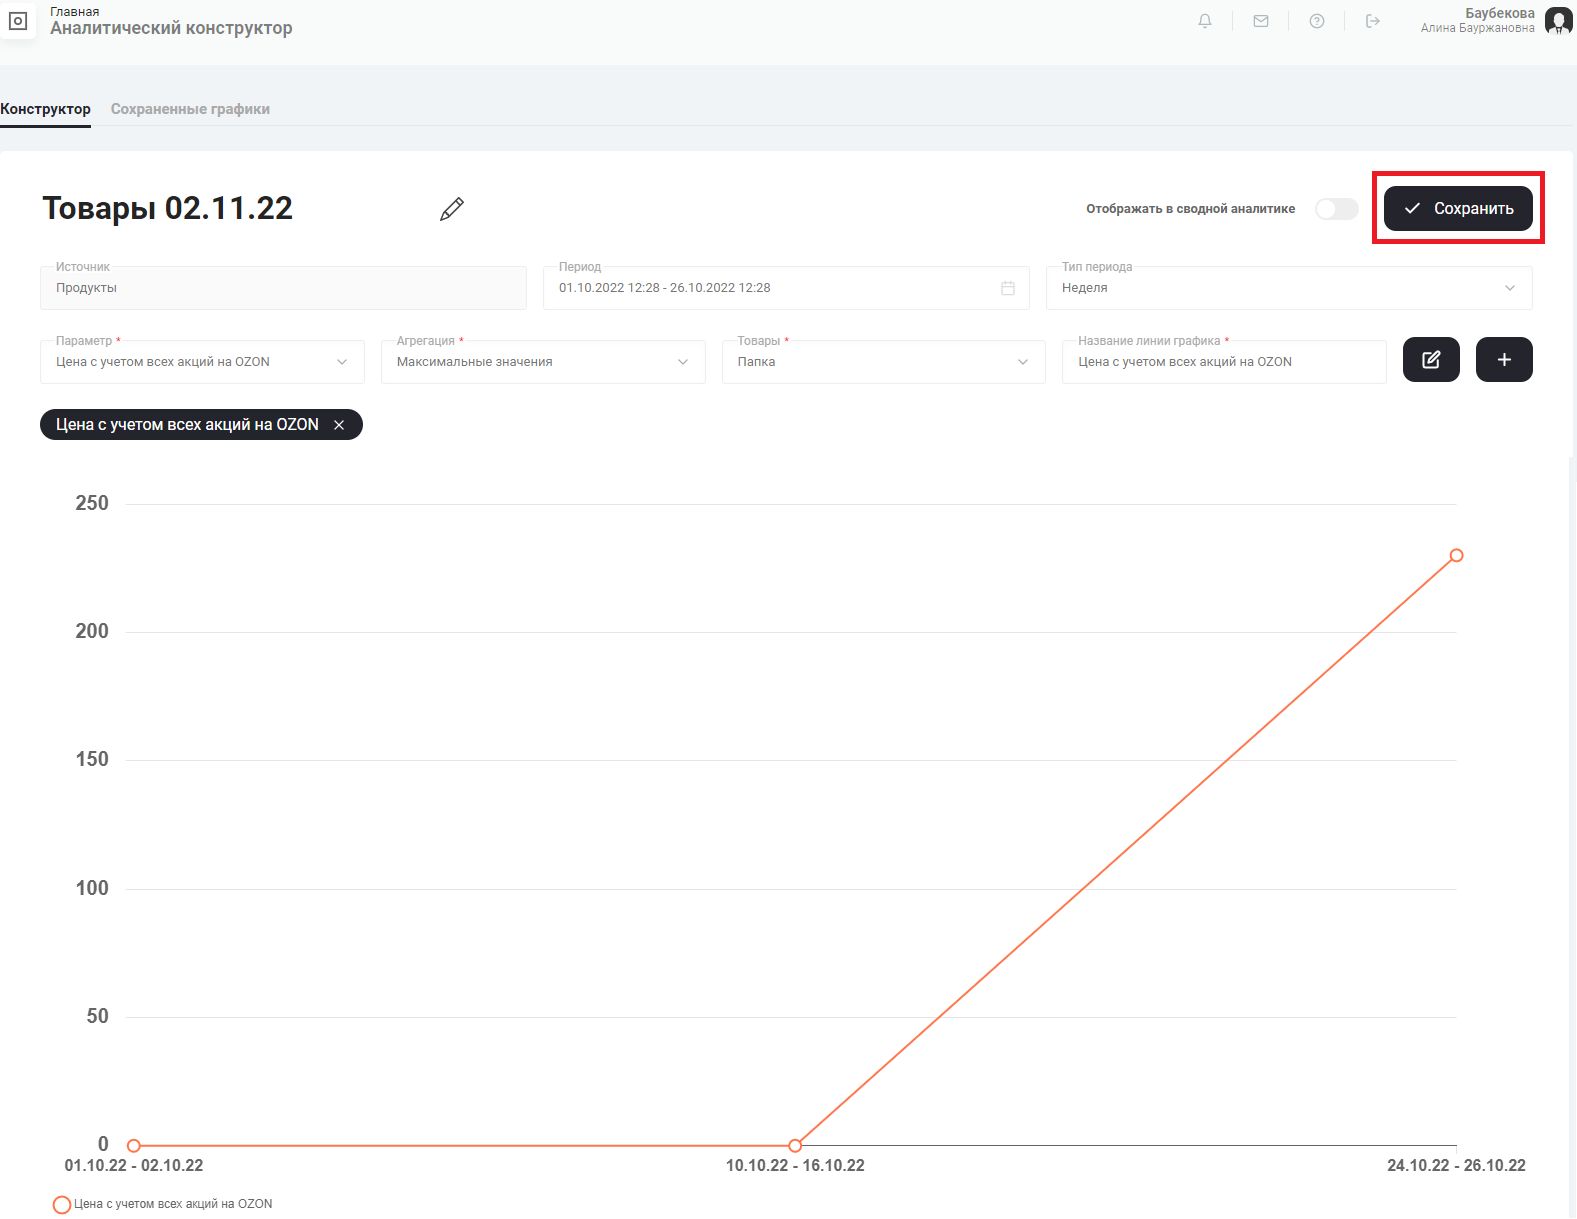Click the notifications bell icon
Image resolution: width=1577 pixels, height=1219 pixels.
click(x=1205, y=21)
